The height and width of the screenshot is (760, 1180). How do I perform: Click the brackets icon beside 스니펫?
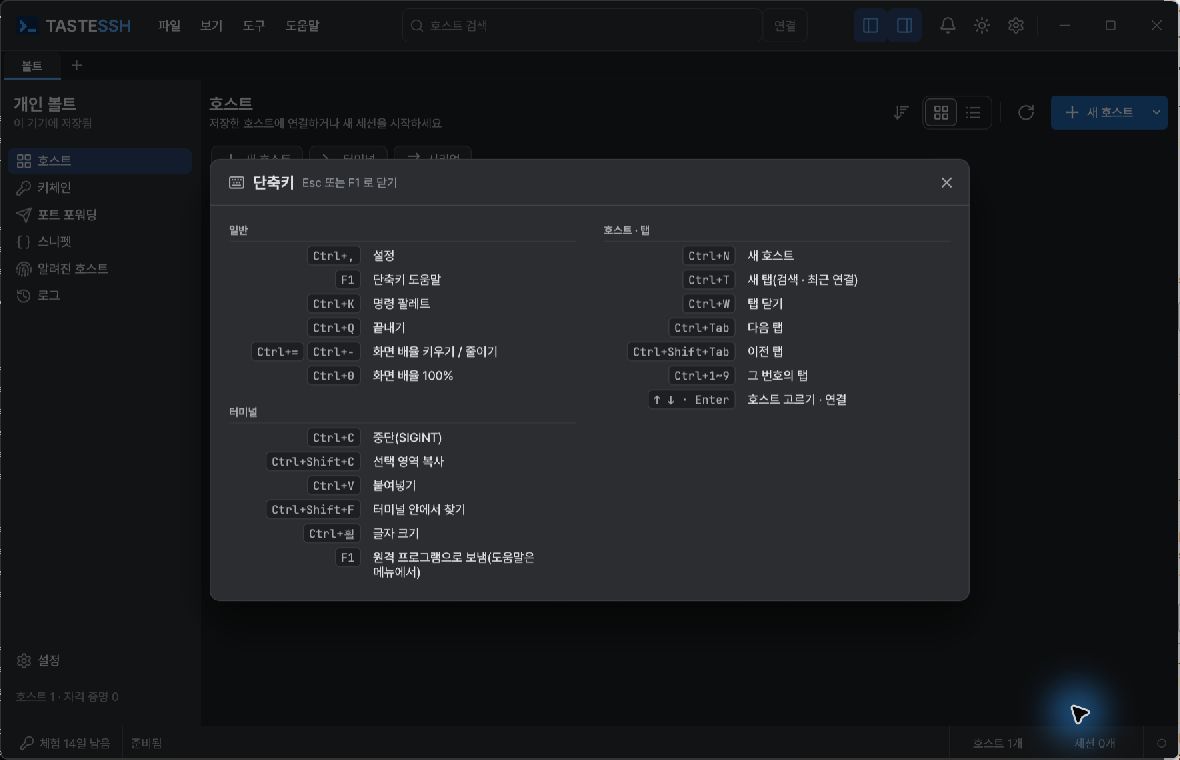click(24, 242)
